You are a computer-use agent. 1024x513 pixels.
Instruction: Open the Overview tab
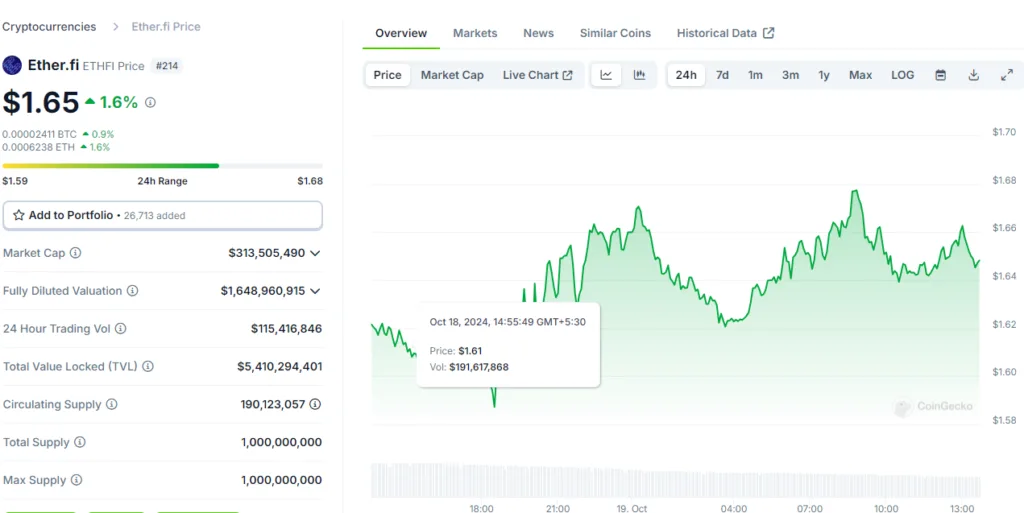pyautogui.click(x=401, y=33)
